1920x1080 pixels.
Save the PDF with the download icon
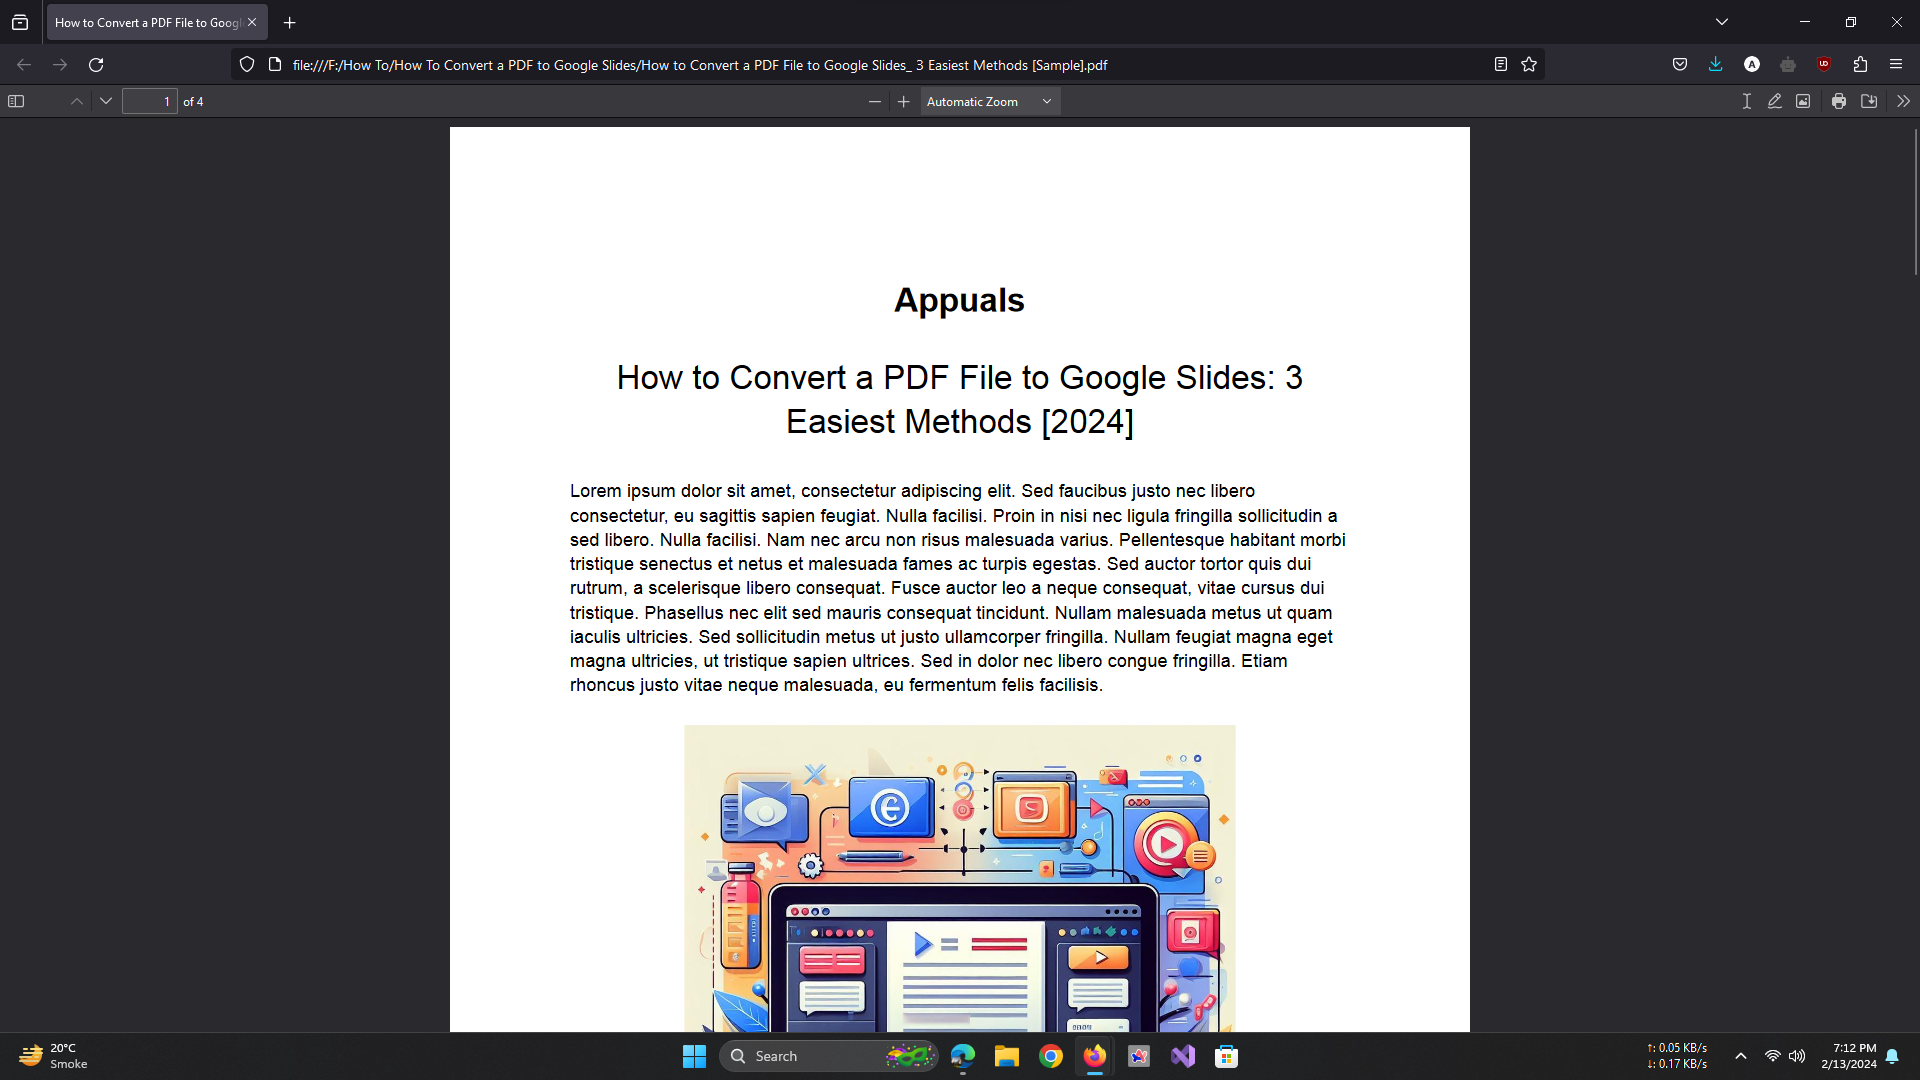[1869, 101]
